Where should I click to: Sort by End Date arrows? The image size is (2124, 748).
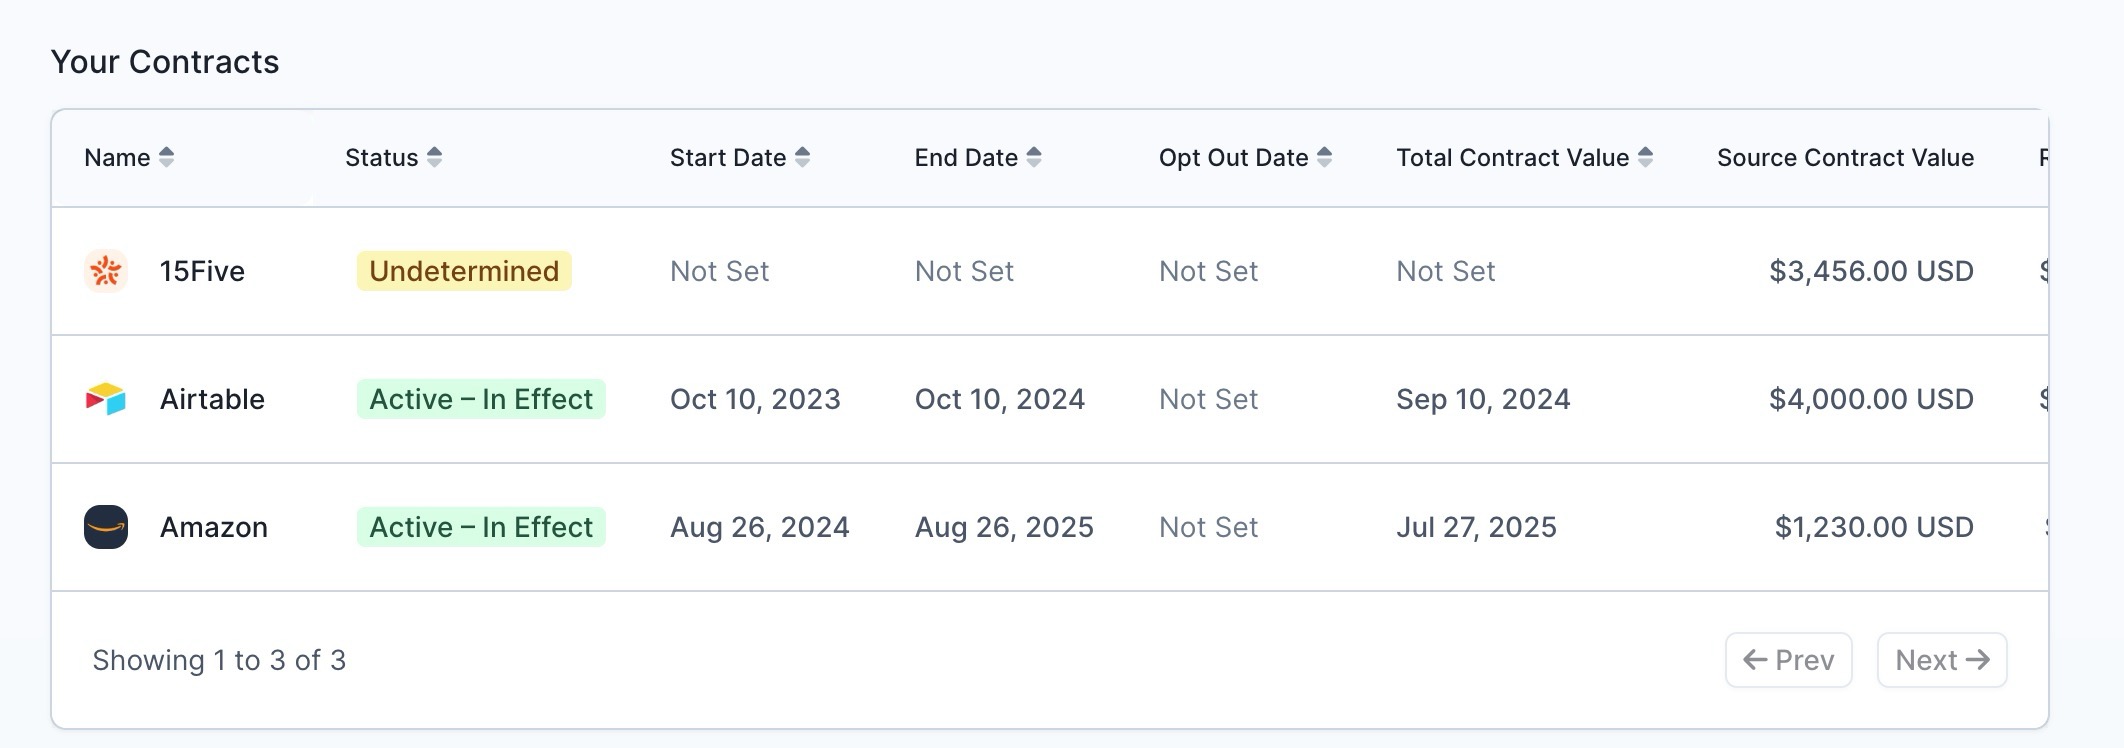coord(1034,157)
